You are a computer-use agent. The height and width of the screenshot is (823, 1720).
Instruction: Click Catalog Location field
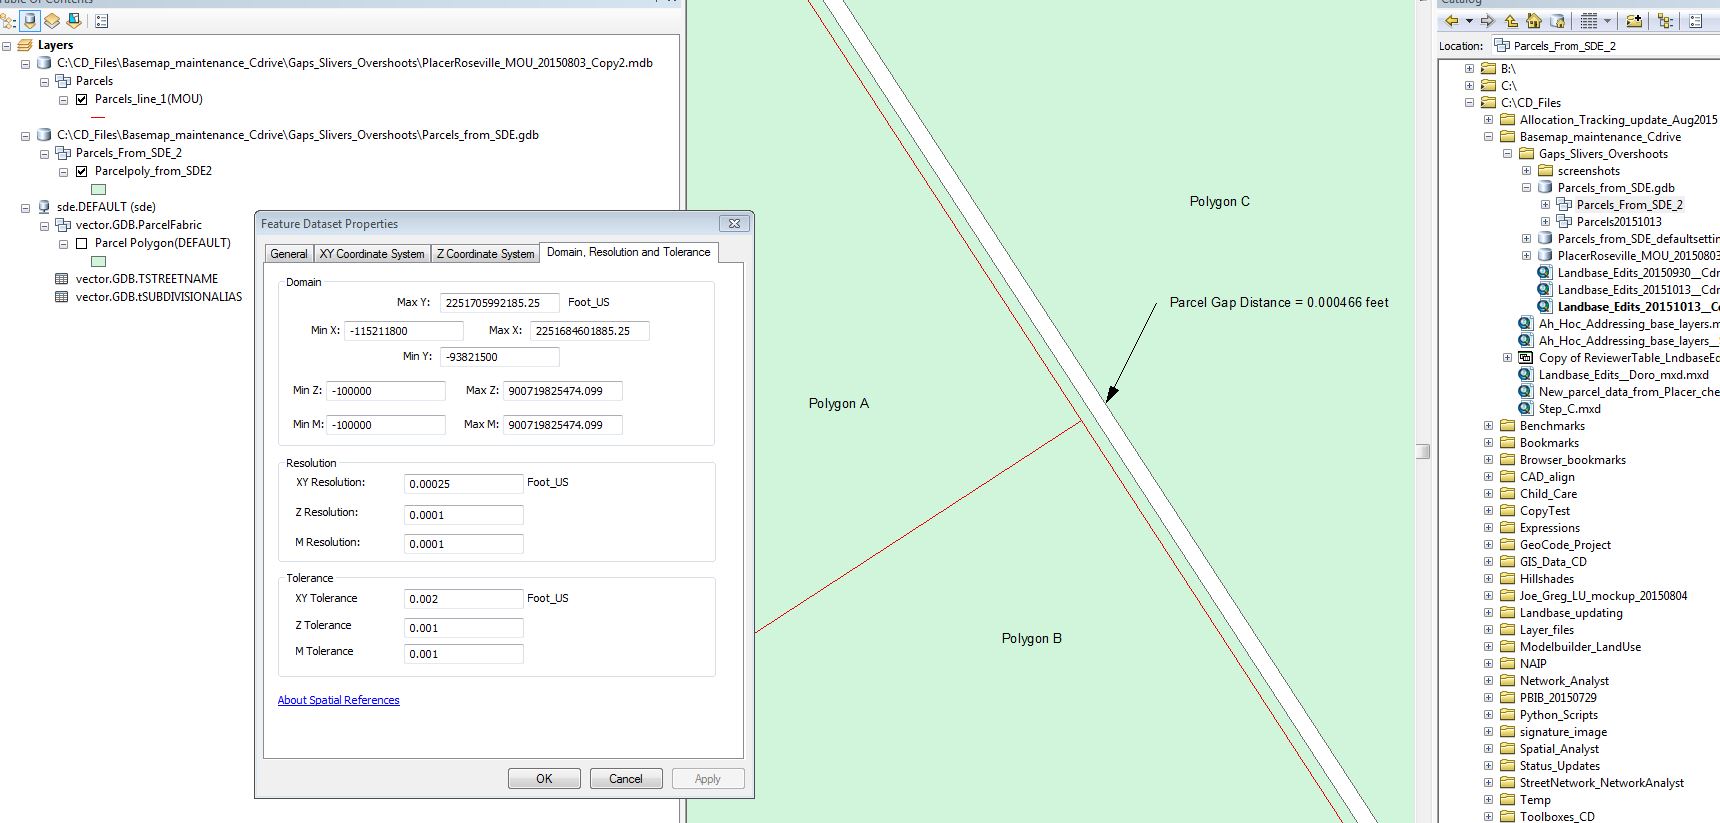[x=1605, y=46]
